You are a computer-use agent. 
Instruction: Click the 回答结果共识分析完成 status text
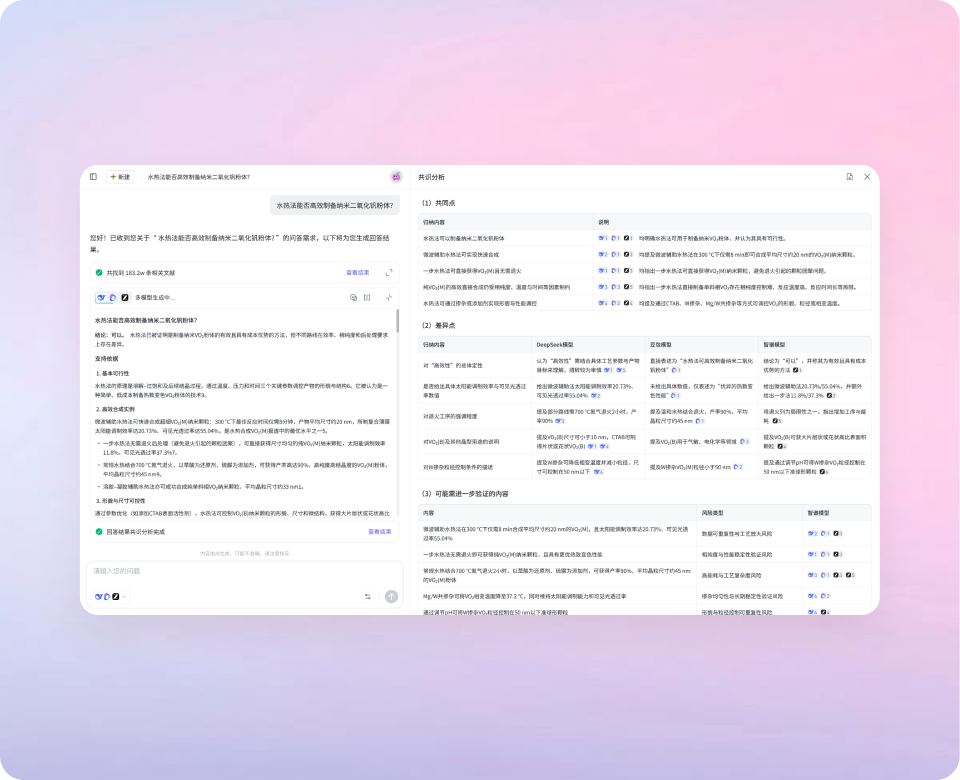(135, 531)
